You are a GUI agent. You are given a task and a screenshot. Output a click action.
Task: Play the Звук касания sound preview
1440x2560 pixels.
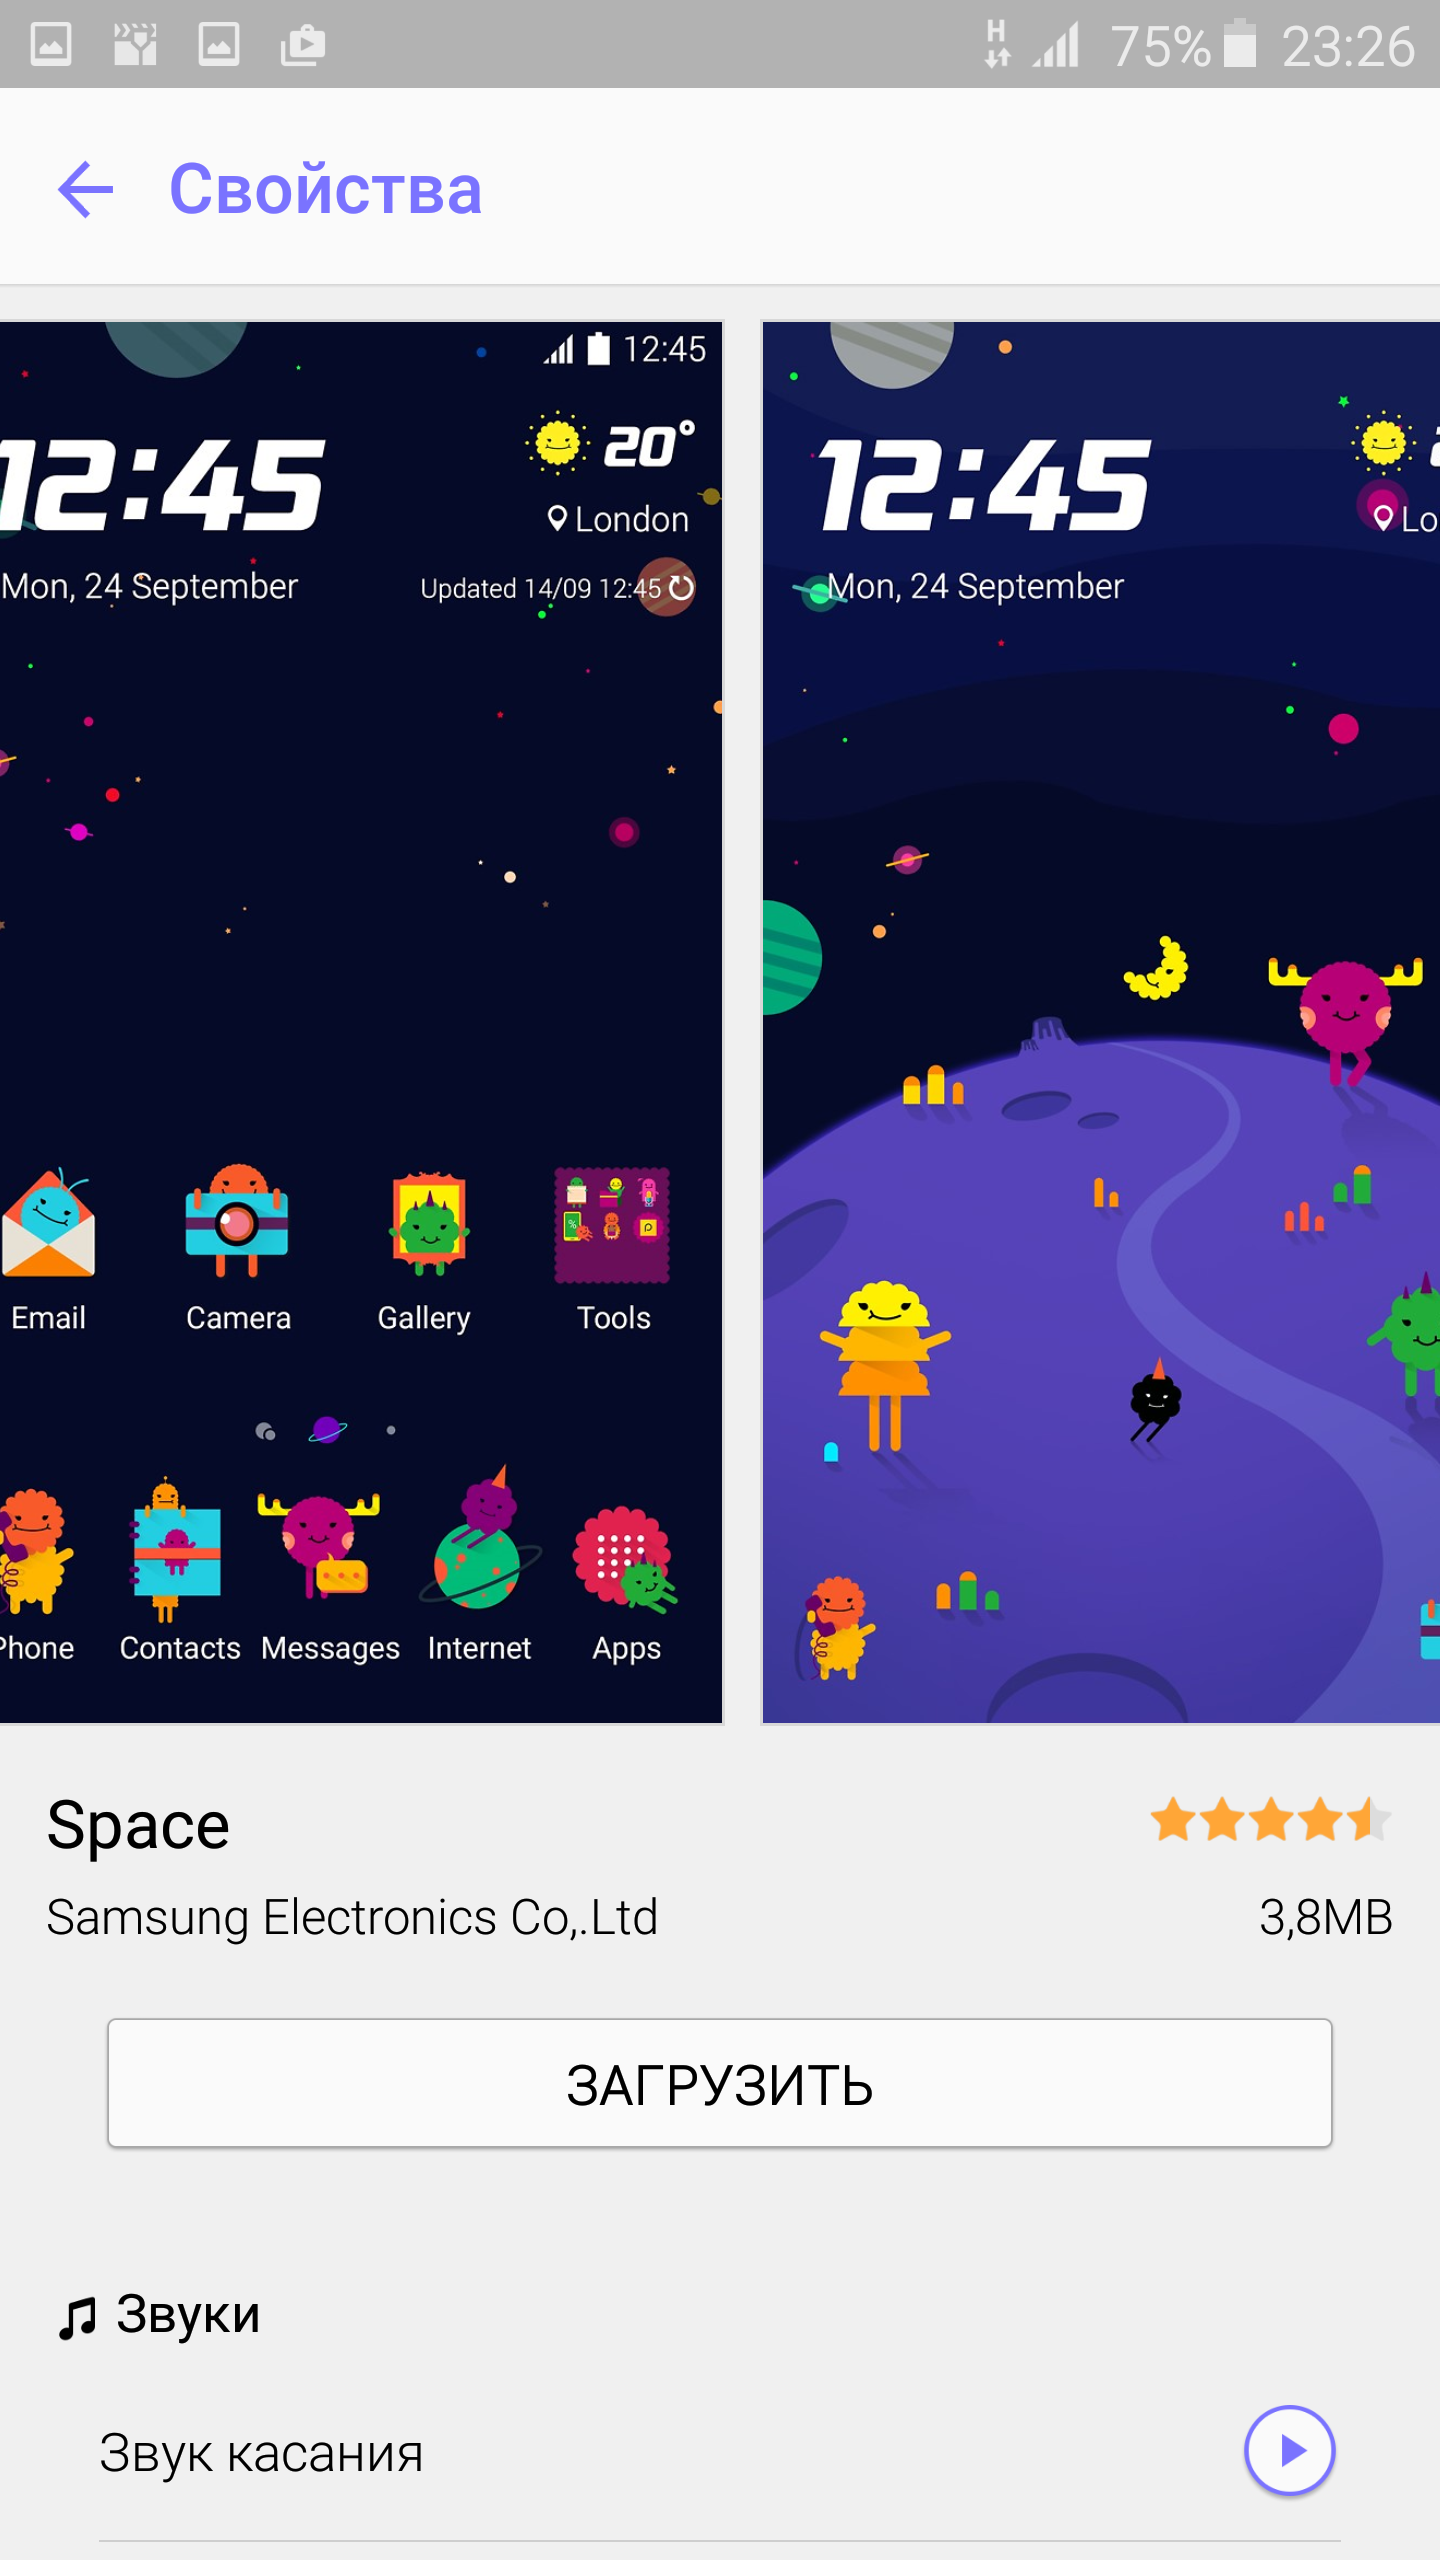pos(1289,2450)
